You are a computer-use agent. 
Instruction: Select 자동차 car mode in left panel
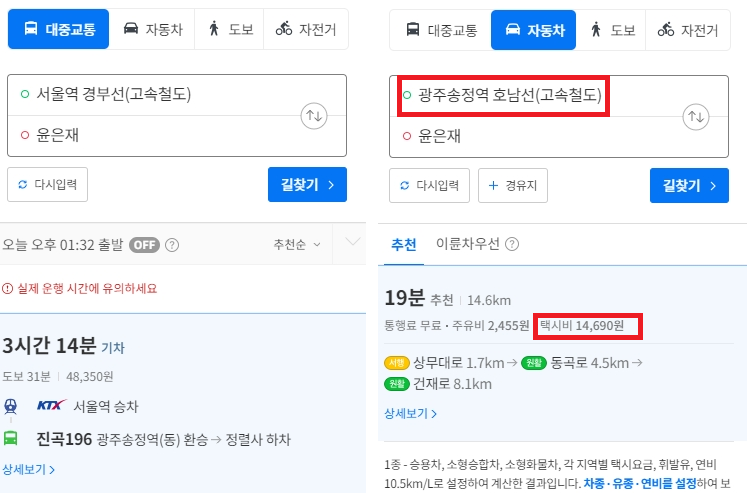coord(151,30)
